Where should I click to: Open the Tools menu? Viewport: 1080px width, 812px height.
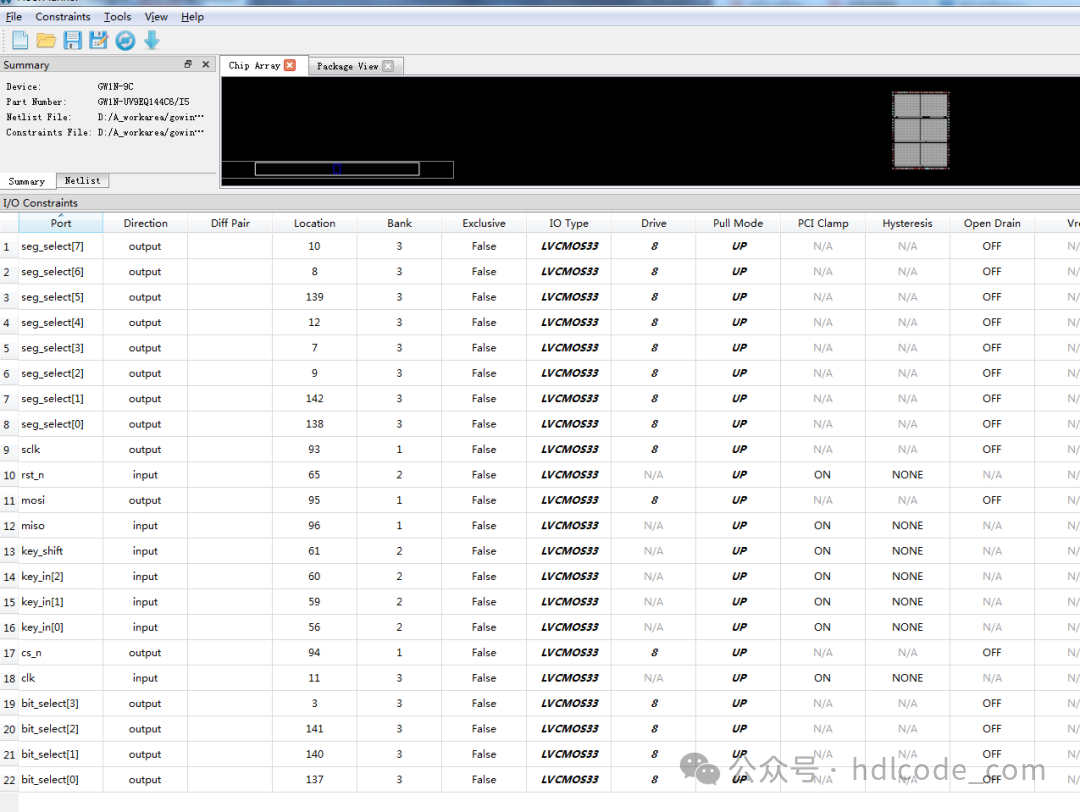(117, 17)
